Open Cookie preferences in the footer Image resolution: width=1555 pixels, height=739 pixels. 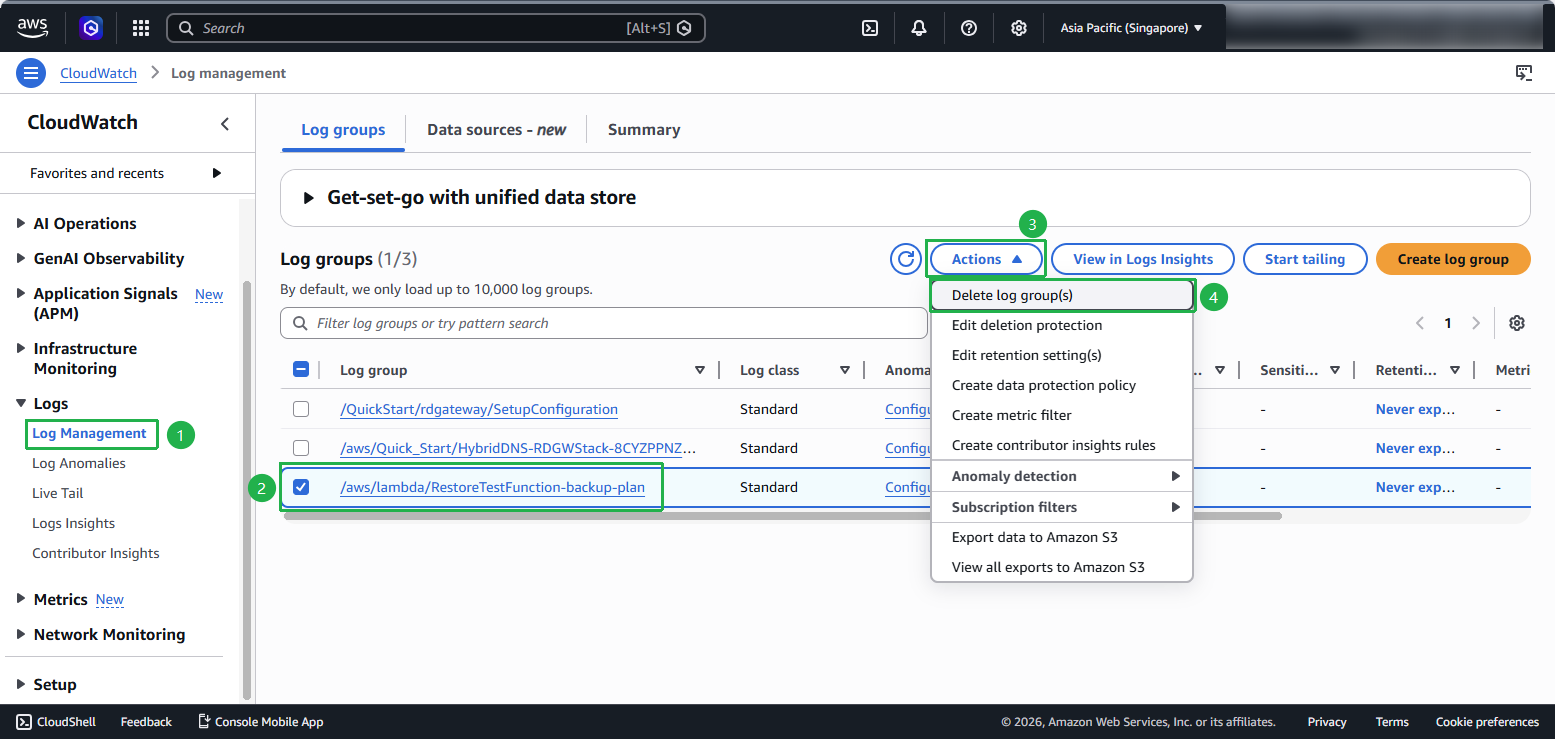coord(1487,722)
